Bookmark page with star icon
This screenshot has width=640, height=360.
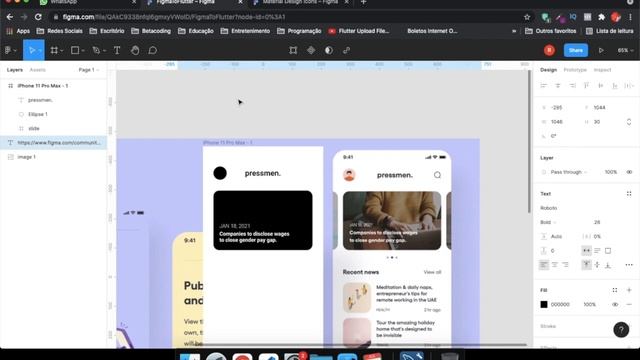tap(527, 17)
